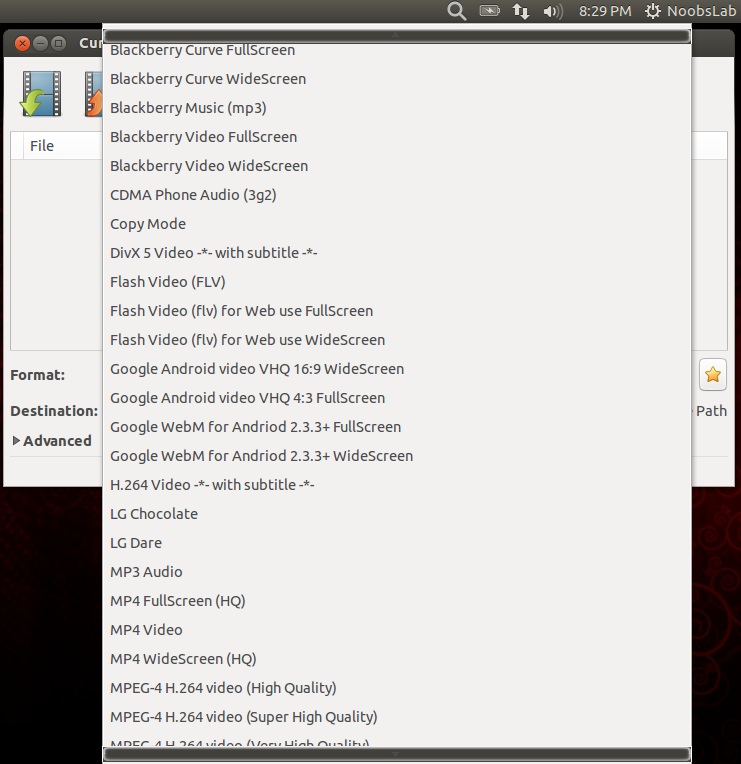The width and height of the screenshot is (741, 764).
Task: Click the add video file icon
Action: [x=41, y=94]
